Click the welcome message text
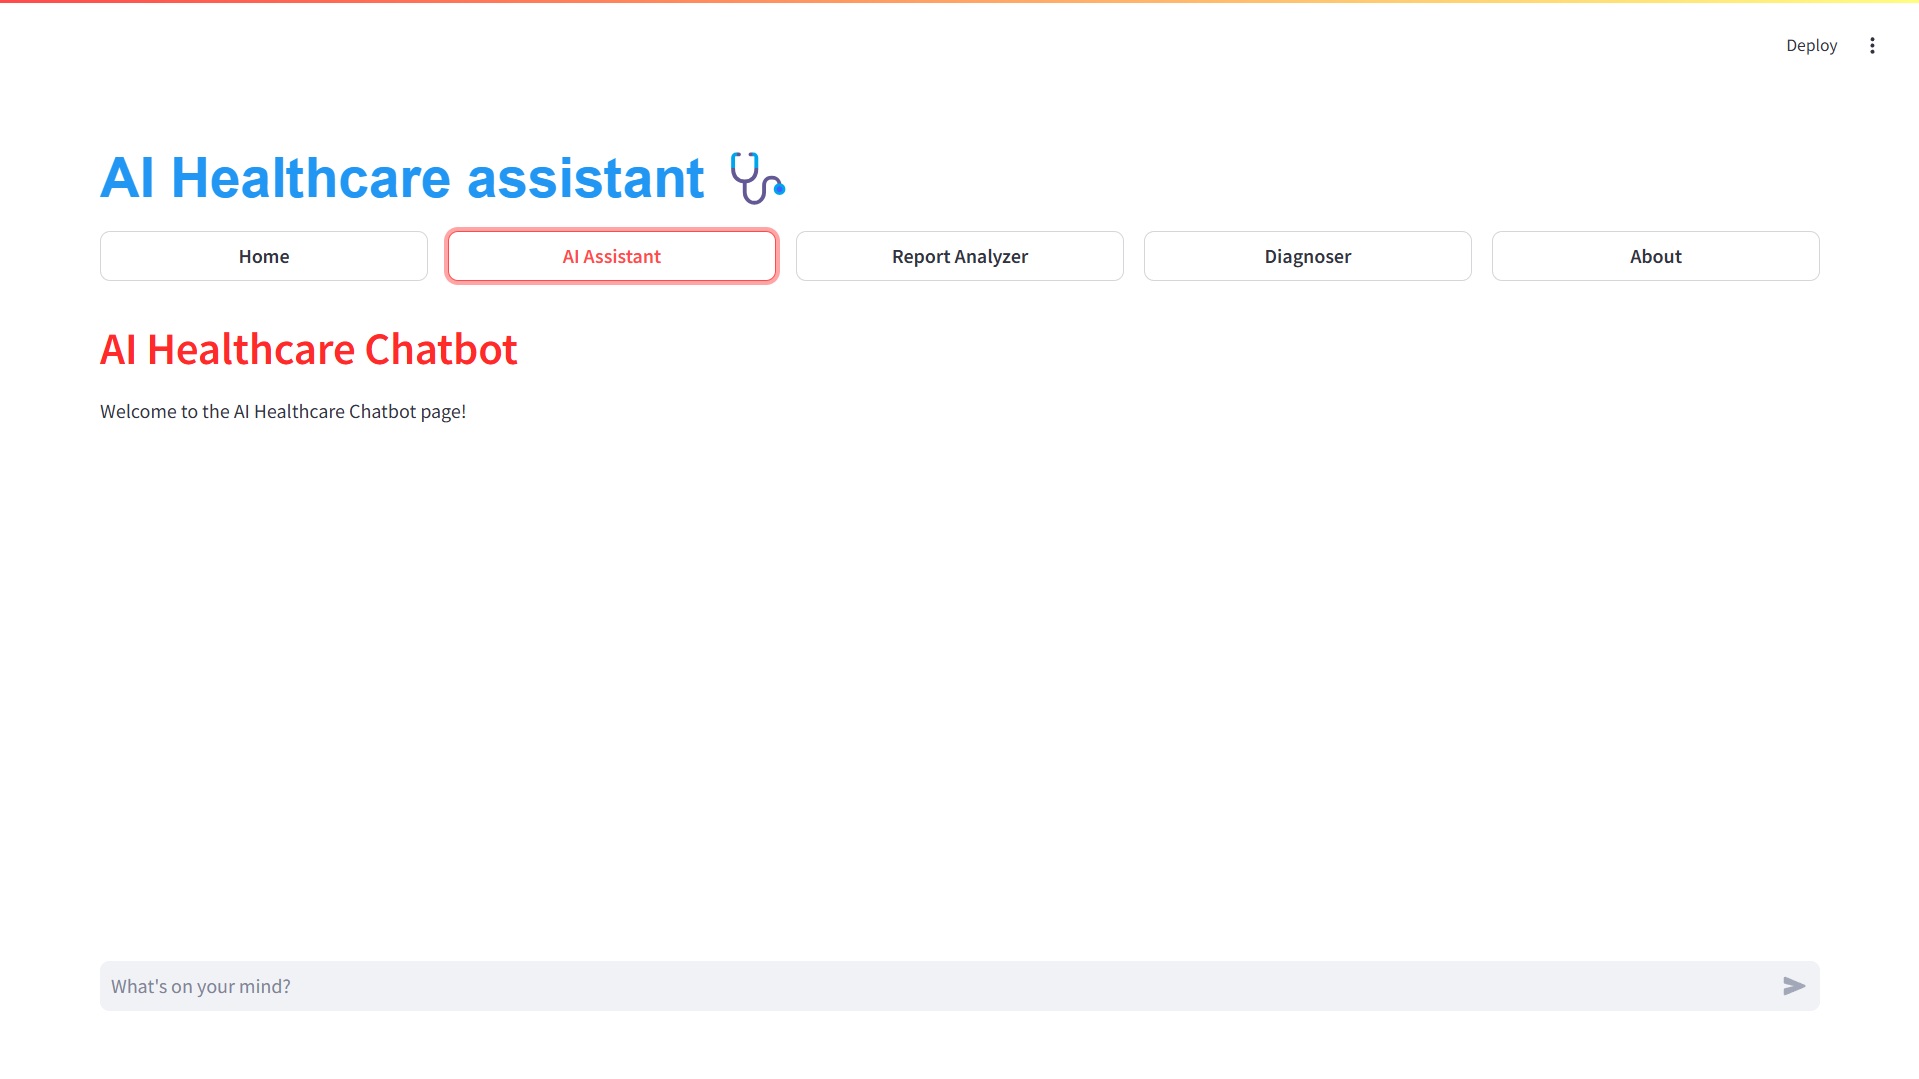Viewport: 1919px width, 1079px height. pos(283,411)
